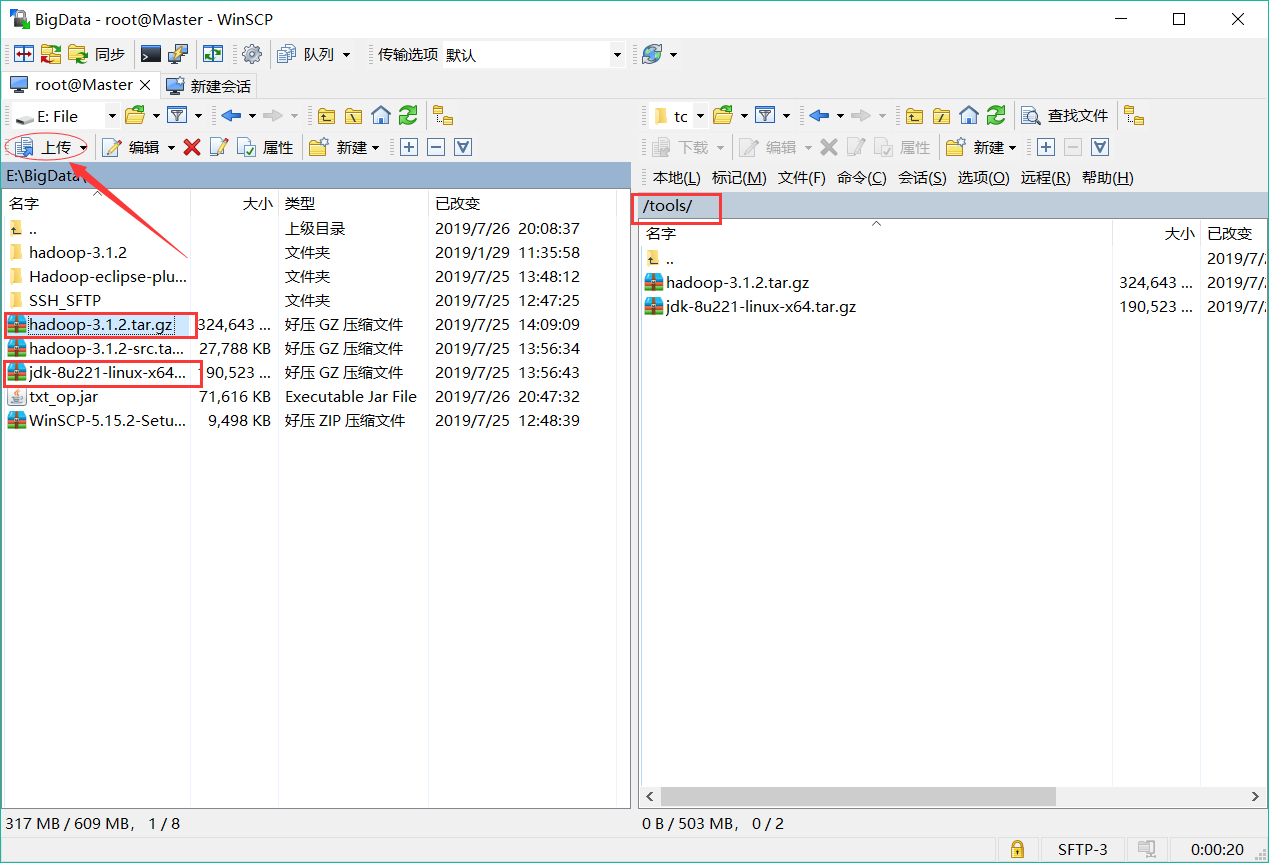
Task: Click the Compare Directories icon in top toolbar
Action: pos(23,54)
